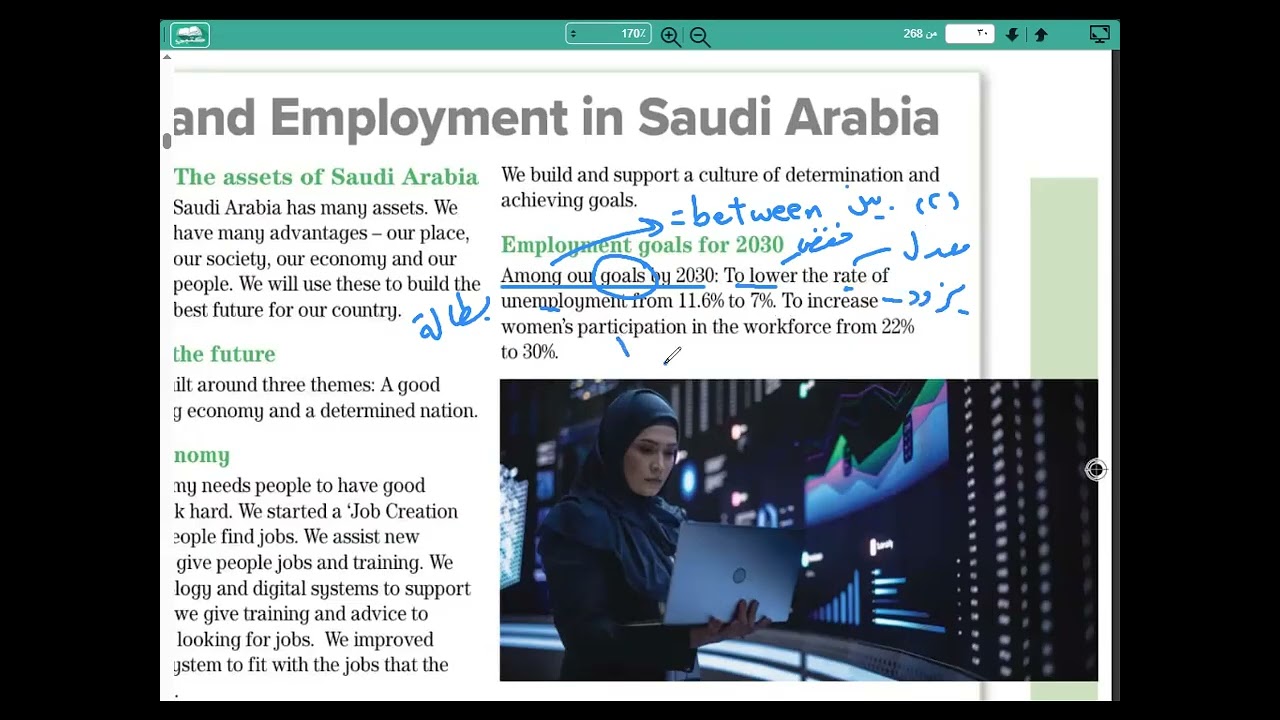Enter presentation fullscreen mode icon

[1099, 34]
